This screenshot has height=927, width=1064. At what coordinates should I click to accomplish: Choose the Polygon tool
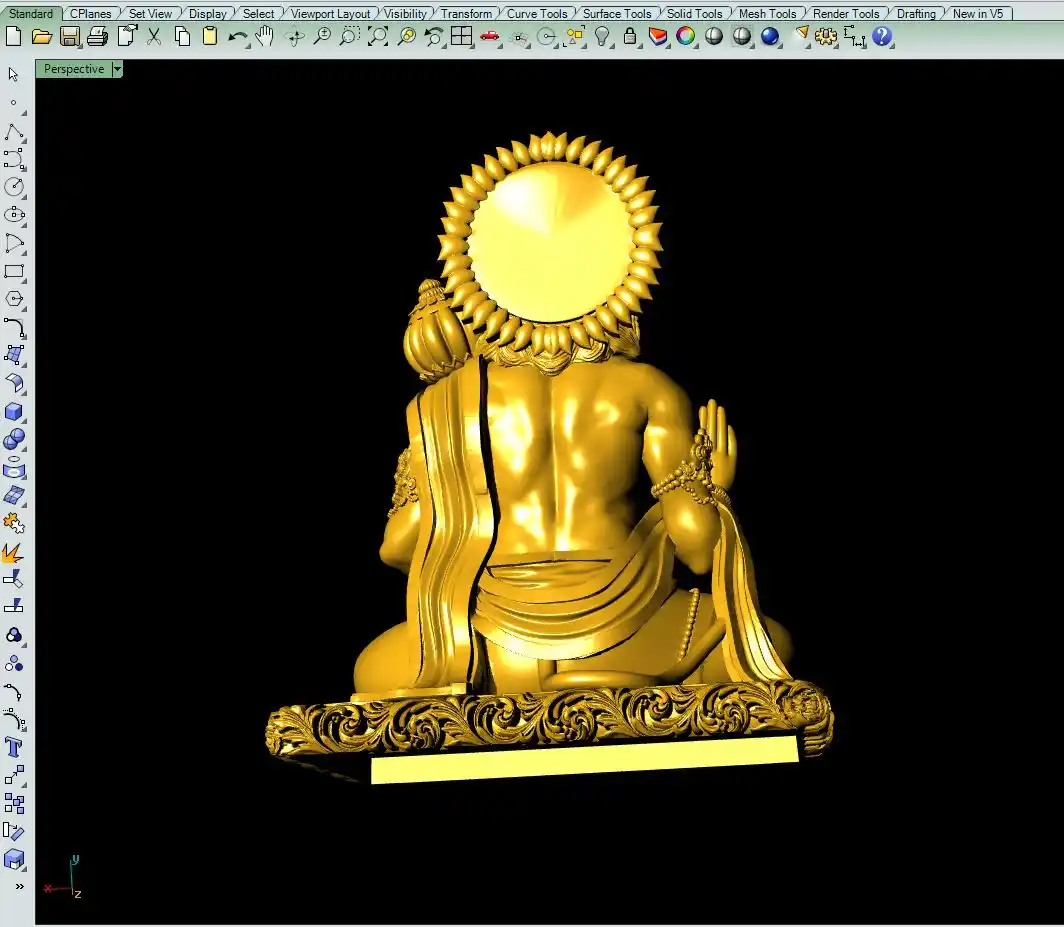[x=14, y=299]
